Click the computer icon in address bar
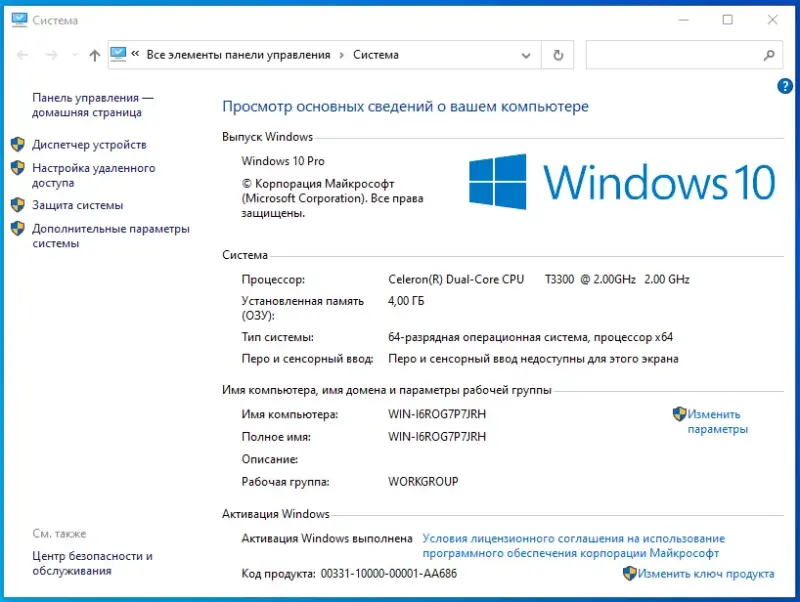Image resolution: width=800 pixels, height=602 pixels. point(118,55)
